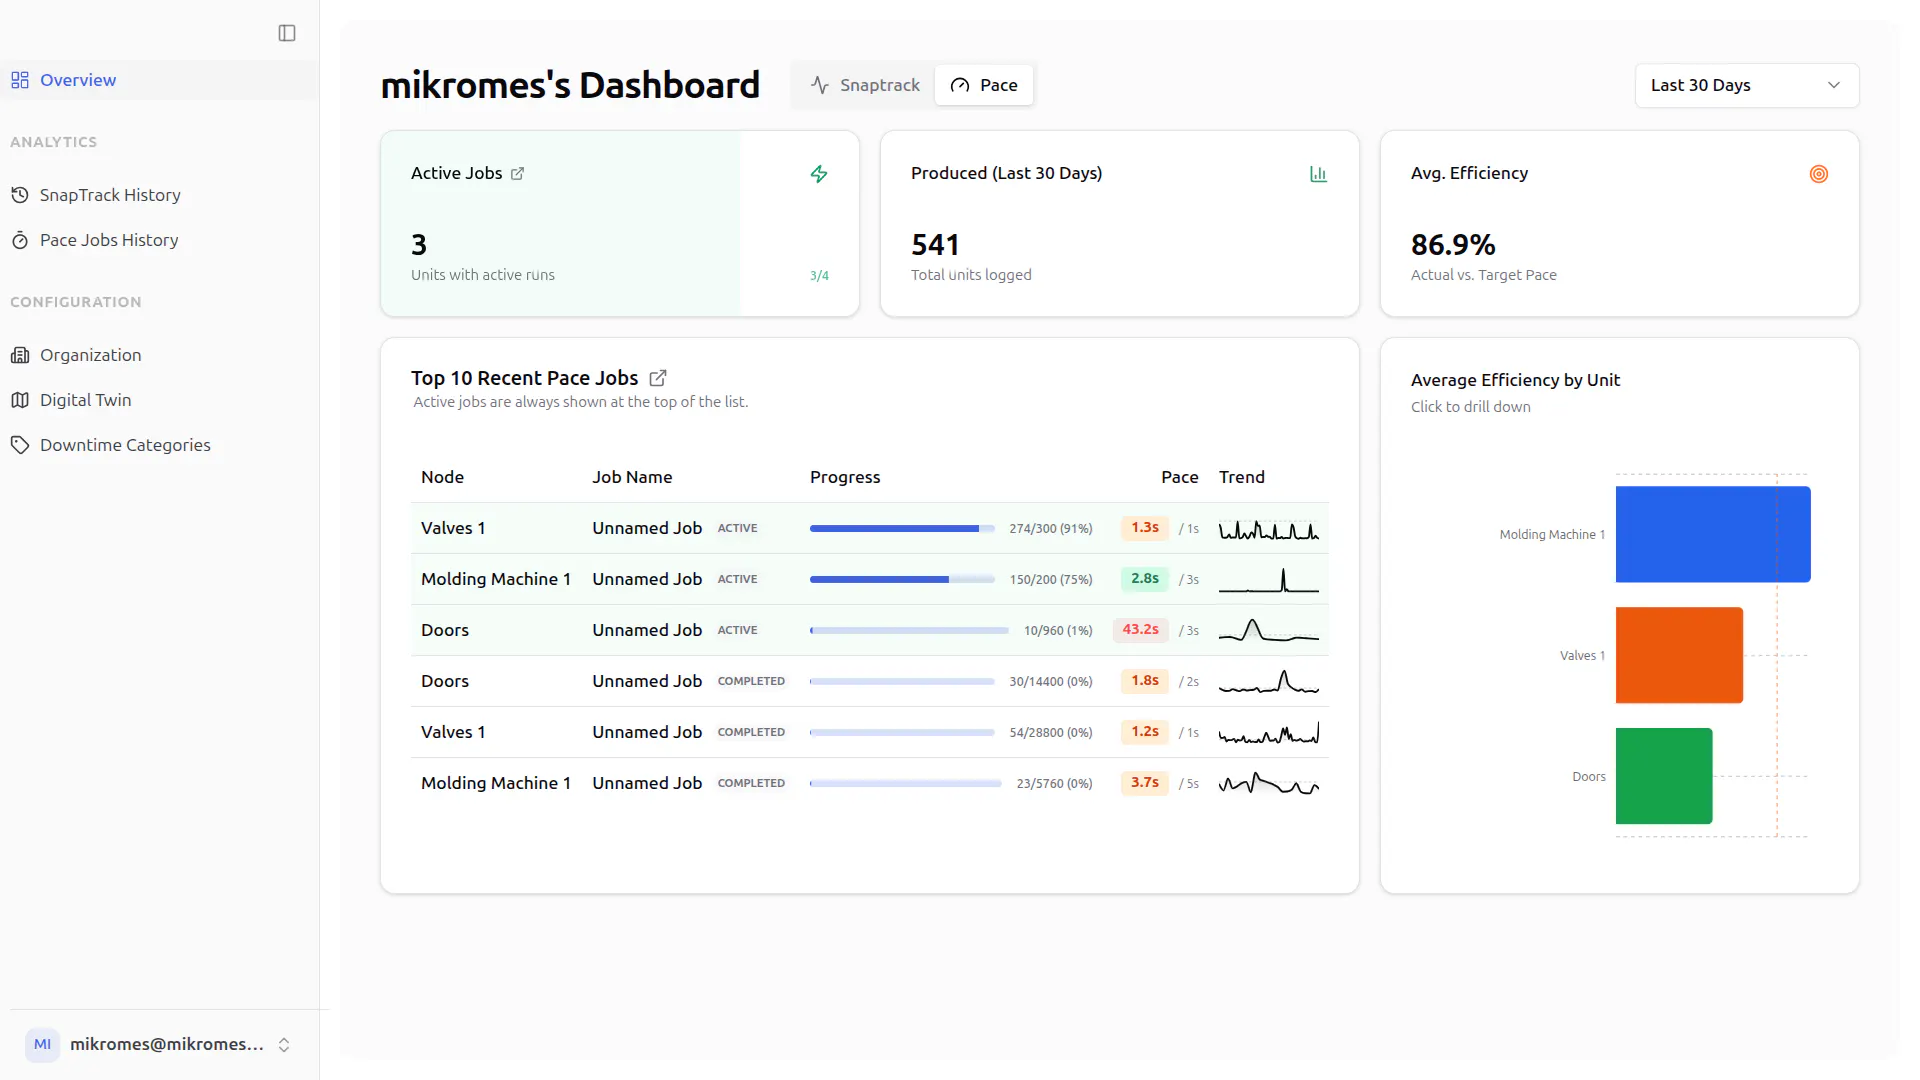
Task: Click the Organization building icon
Action: [20, 355]
